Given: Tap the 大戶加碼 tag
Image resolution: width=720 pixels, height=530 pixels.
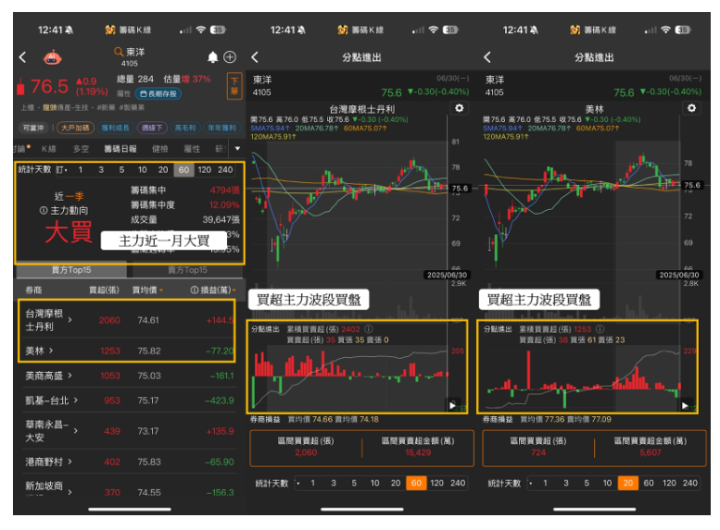Looking at the screenshot, I should (x=75, y=128).
